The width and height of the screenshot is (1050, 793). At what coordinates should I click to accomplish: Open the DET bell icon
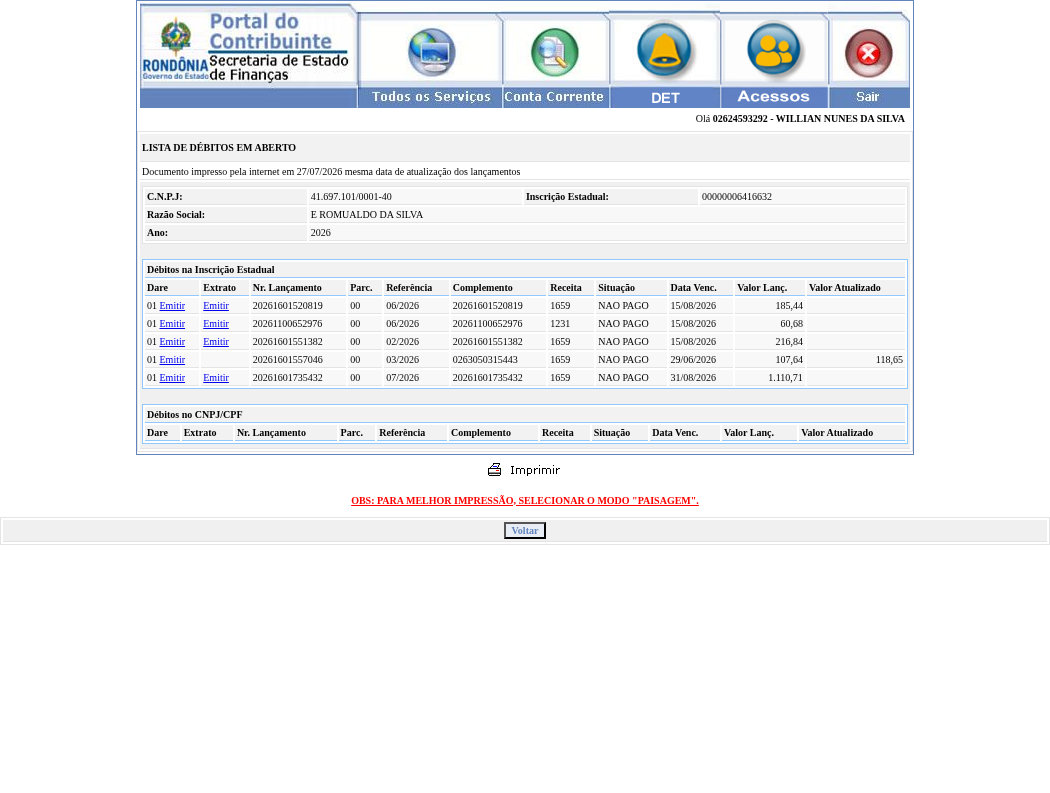[664, 50]
